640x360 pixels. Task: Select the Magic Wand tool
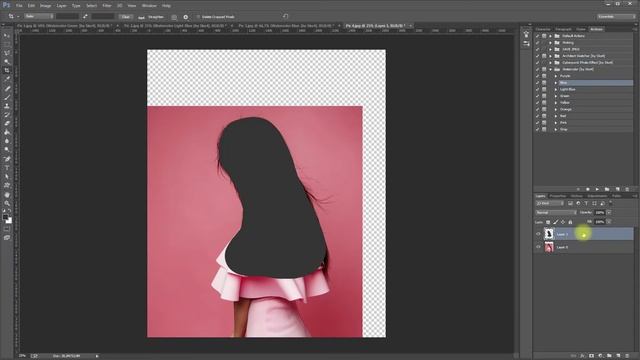click(x=7, y=62)
